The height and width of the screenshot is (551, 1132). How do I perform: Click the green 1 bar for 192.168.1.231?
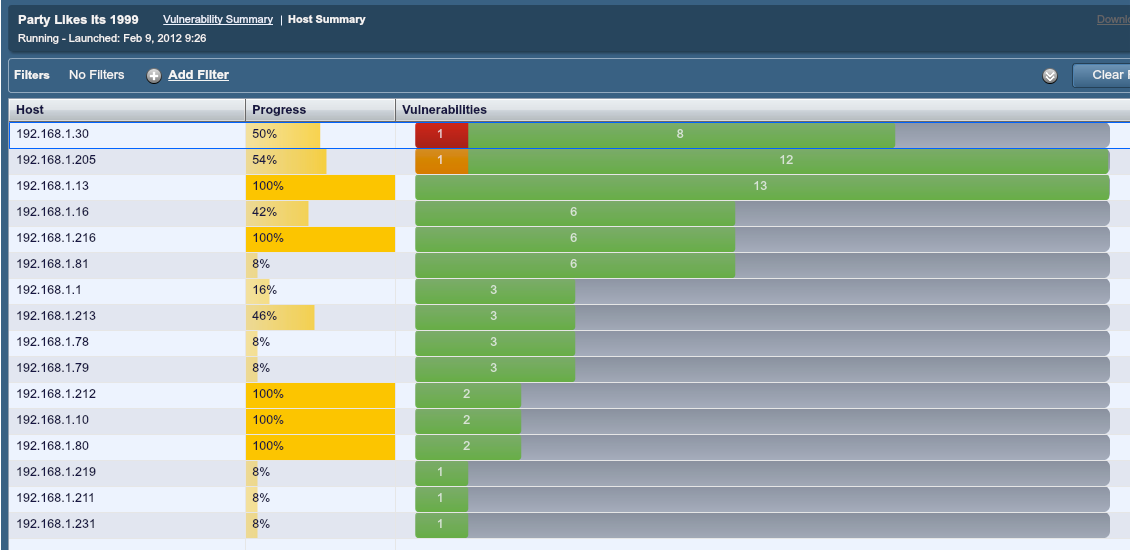441,525
